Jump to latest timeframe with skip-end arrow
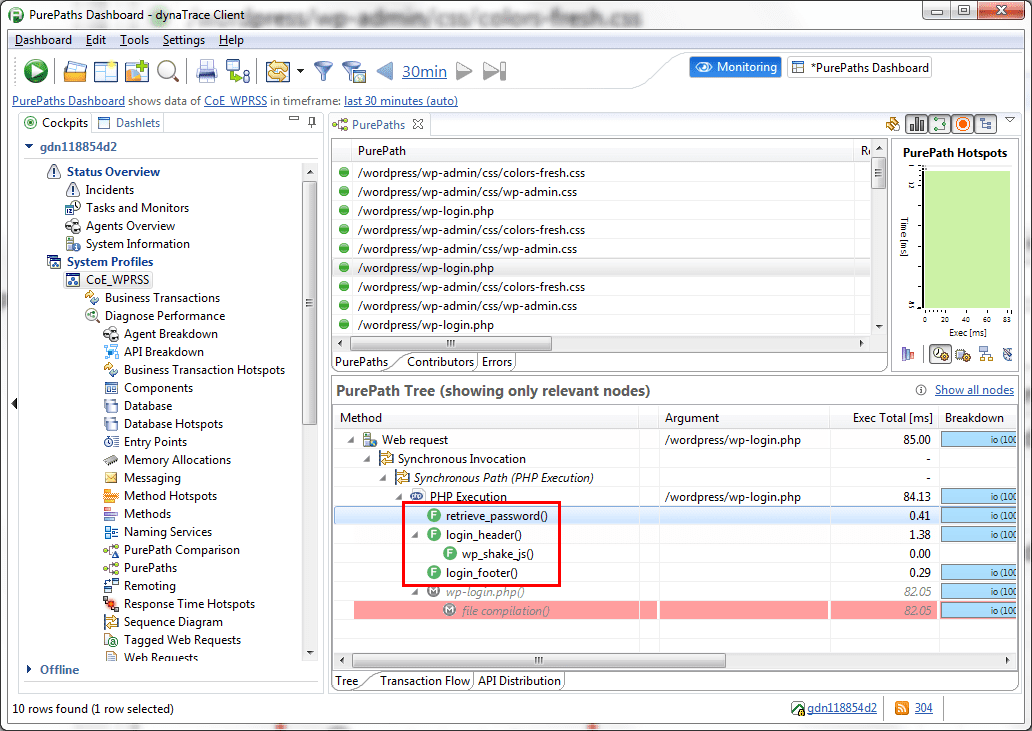This screenshot has width=1032, height=731. pos(494,71)
